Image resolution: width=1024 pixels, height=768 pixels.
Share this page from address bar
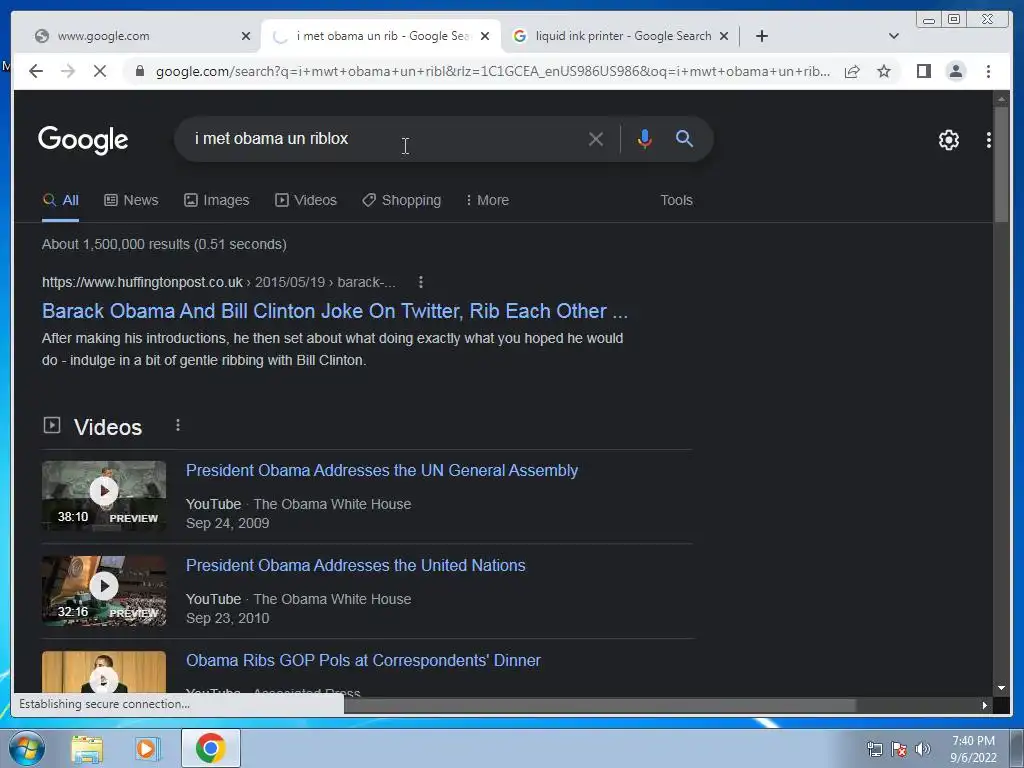(x=852, y=71)
